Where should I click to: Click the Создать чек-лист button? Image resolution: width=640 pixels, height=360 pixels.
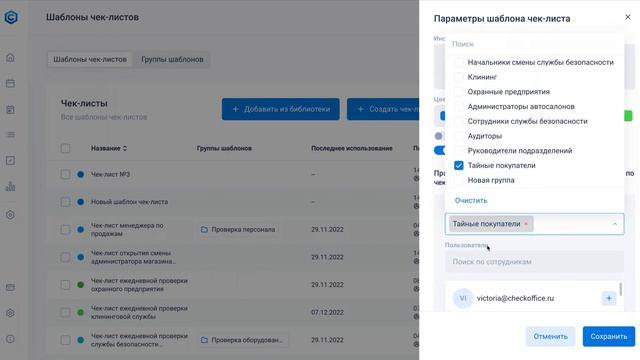click(x=383, y=109)
